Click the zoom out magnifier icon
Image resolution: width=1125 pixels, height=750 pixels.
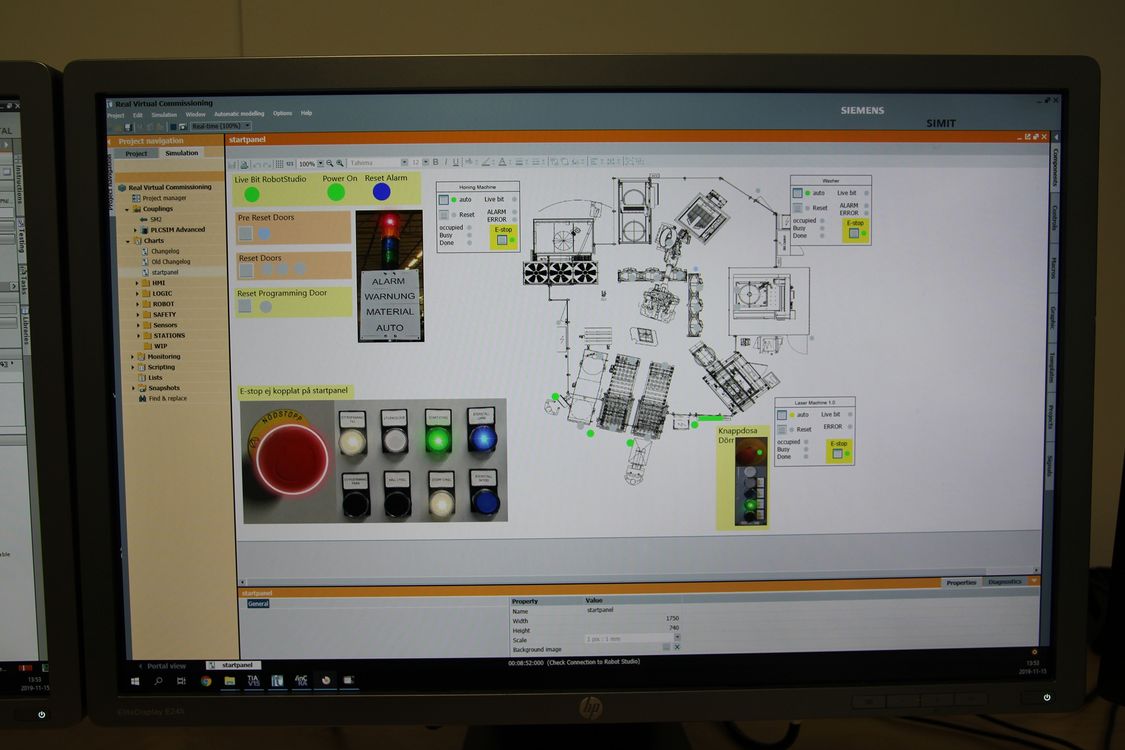tap(330, 164)
